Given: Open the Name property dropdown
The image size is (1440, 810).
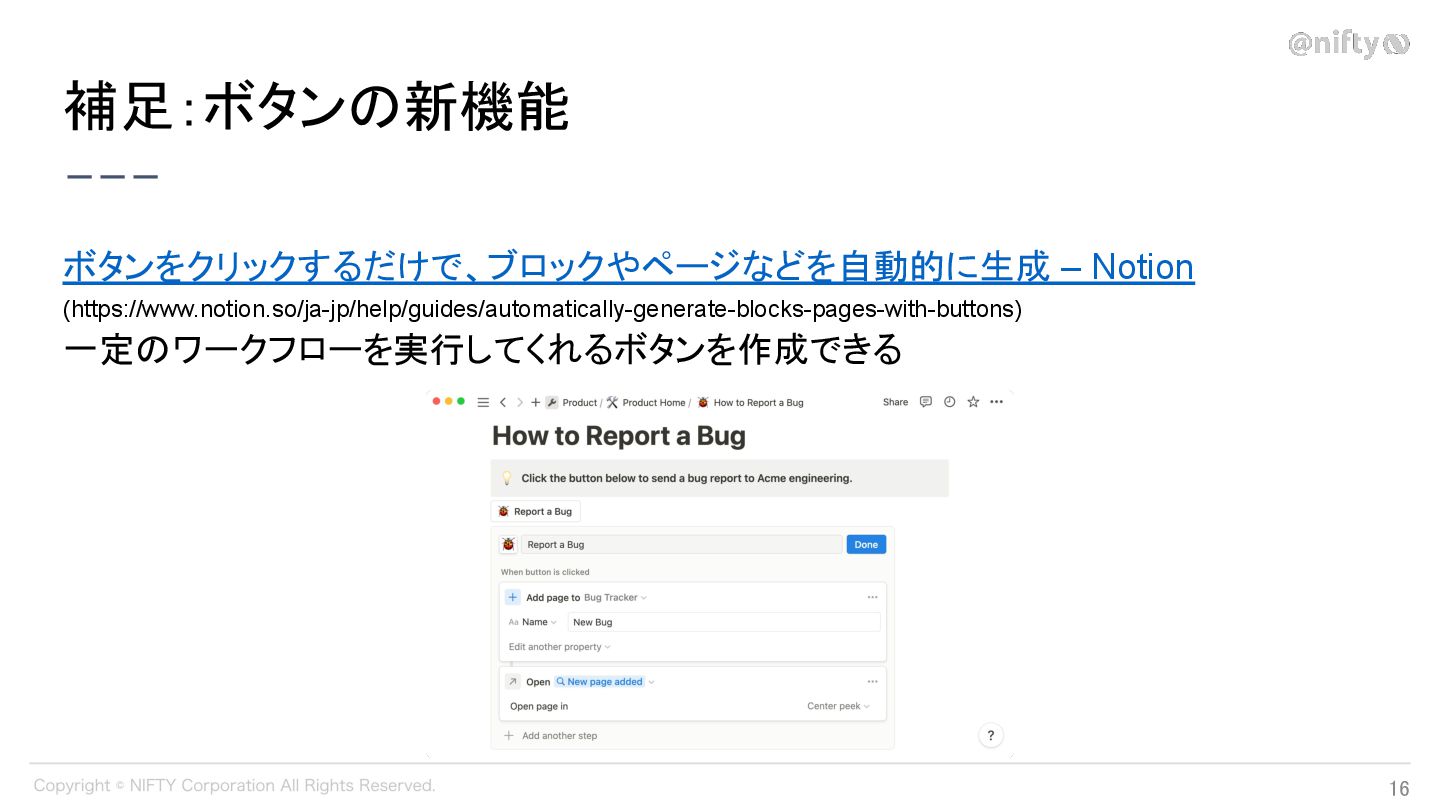Looking at the screenshot, I should pos(539,622).
